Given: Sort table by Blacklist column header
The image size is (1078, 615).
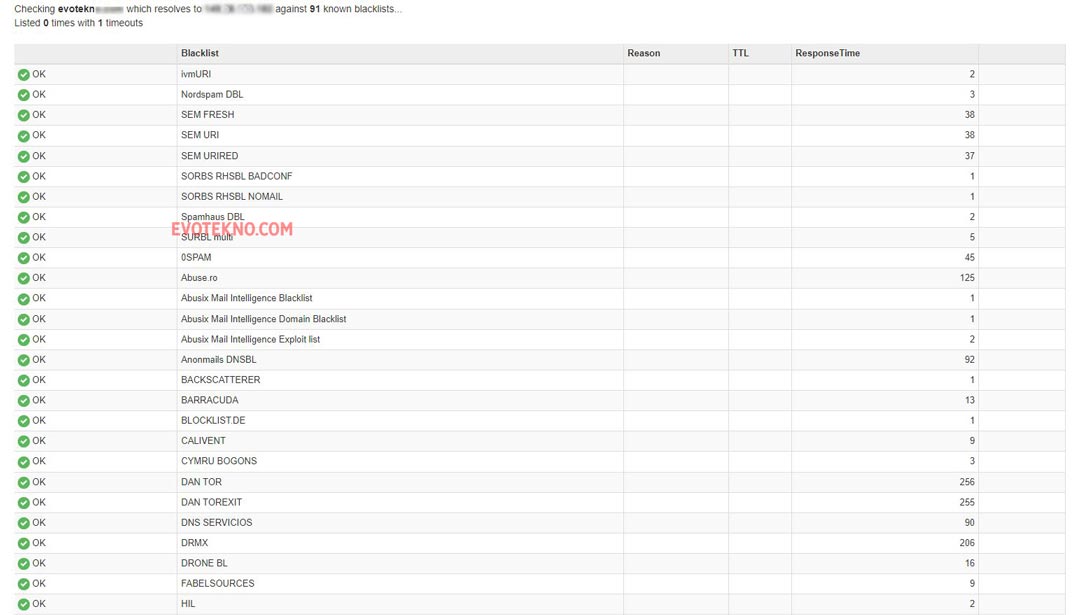Looking at the screenshot, I should tap(200, 53).
